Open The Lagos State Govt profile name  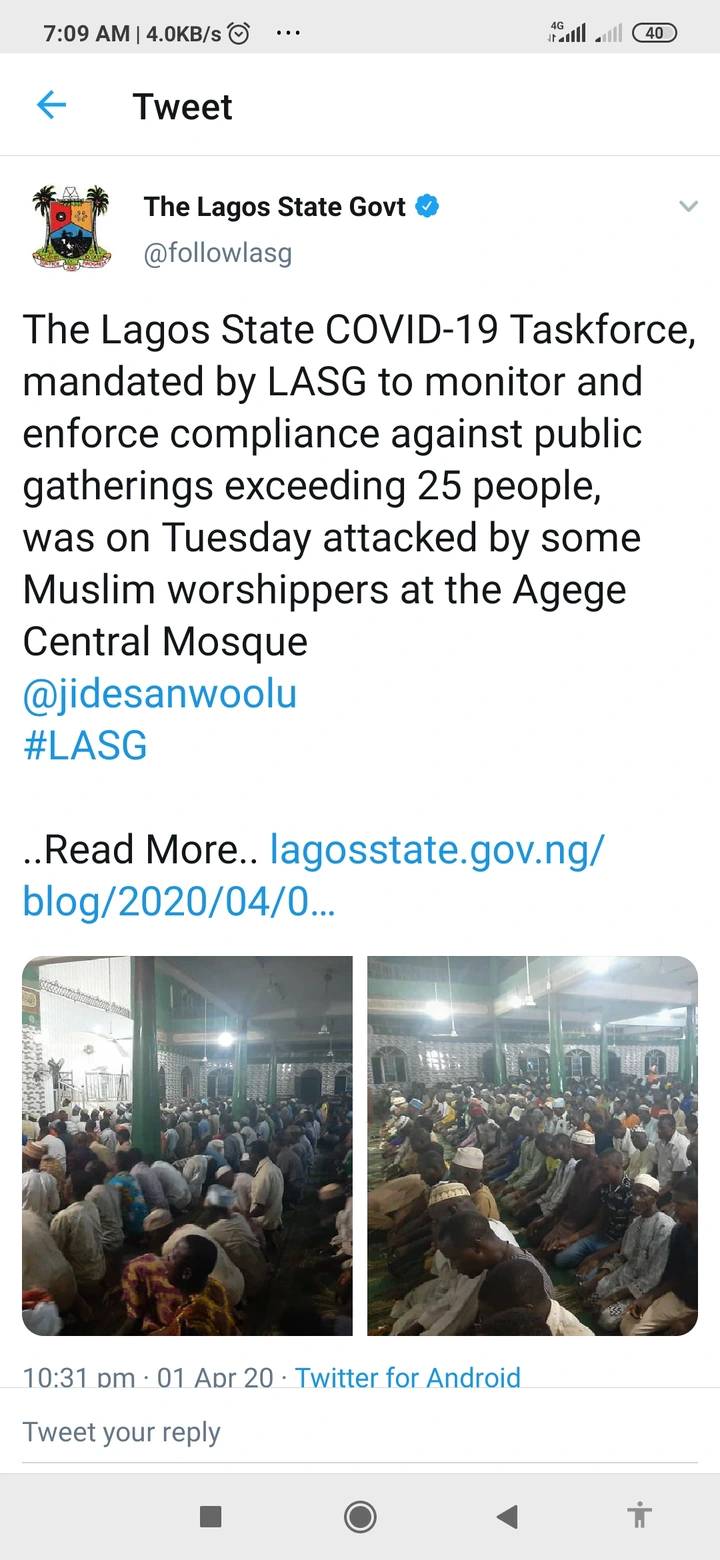click(x=274, y=207)
